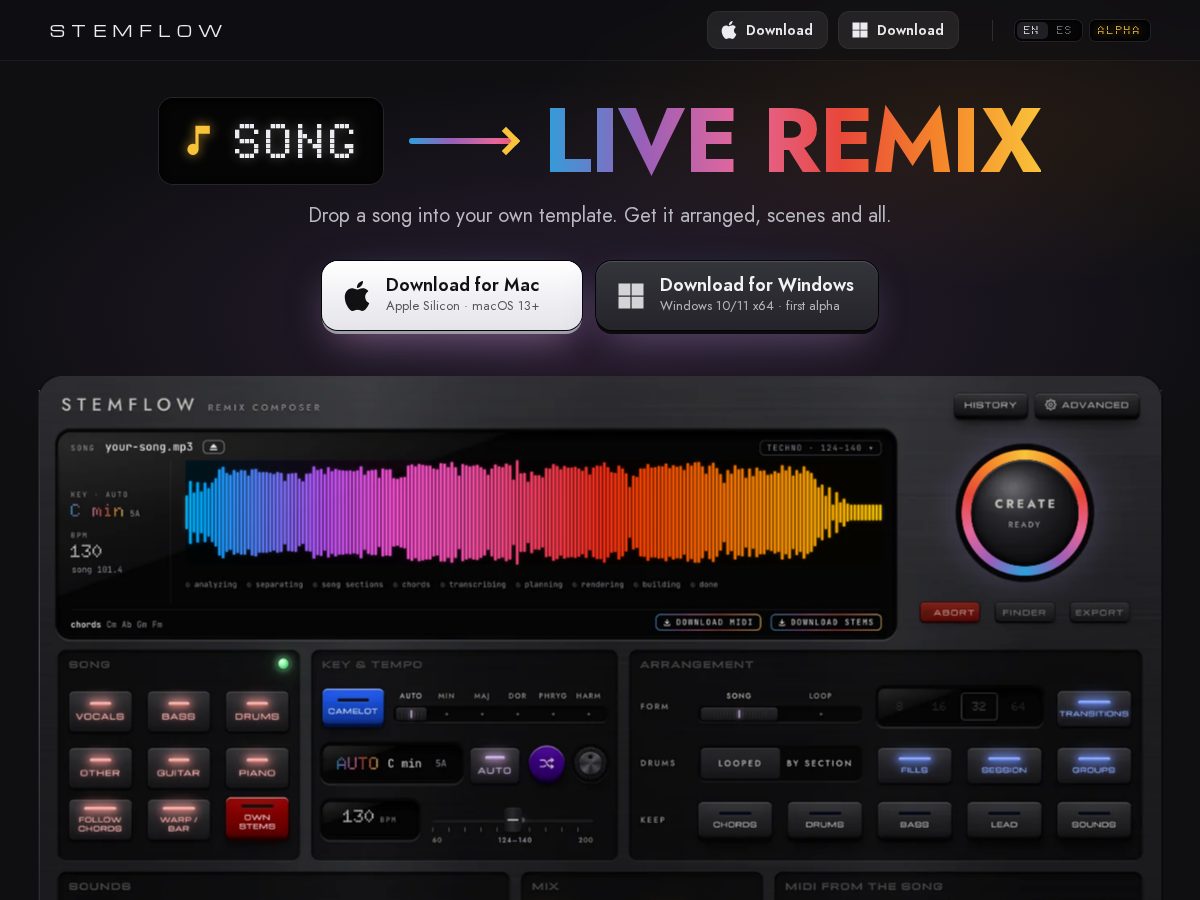Click the AUTO C min key display
The height and width of the screenshot is (900, 1200).
(x=392, y=763)
